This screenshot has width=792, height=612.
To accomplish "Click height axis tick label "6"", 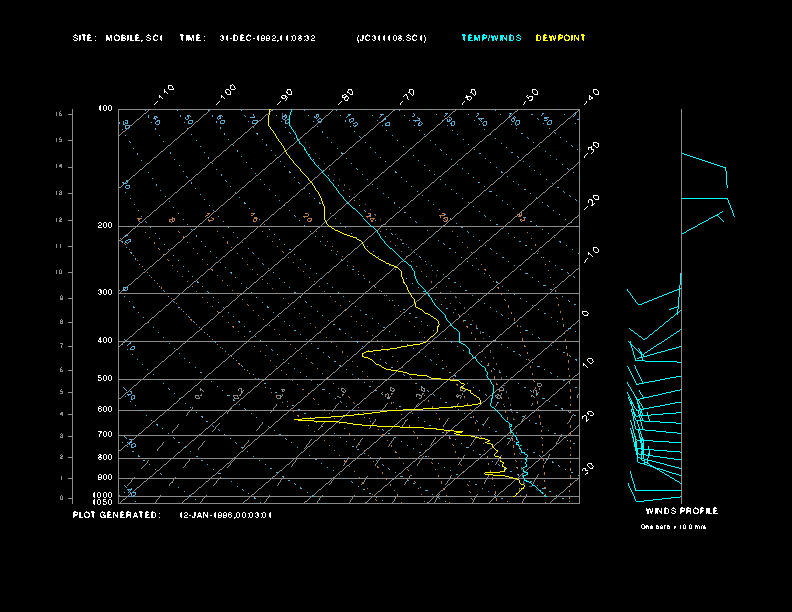I will [x=62, y=370].
